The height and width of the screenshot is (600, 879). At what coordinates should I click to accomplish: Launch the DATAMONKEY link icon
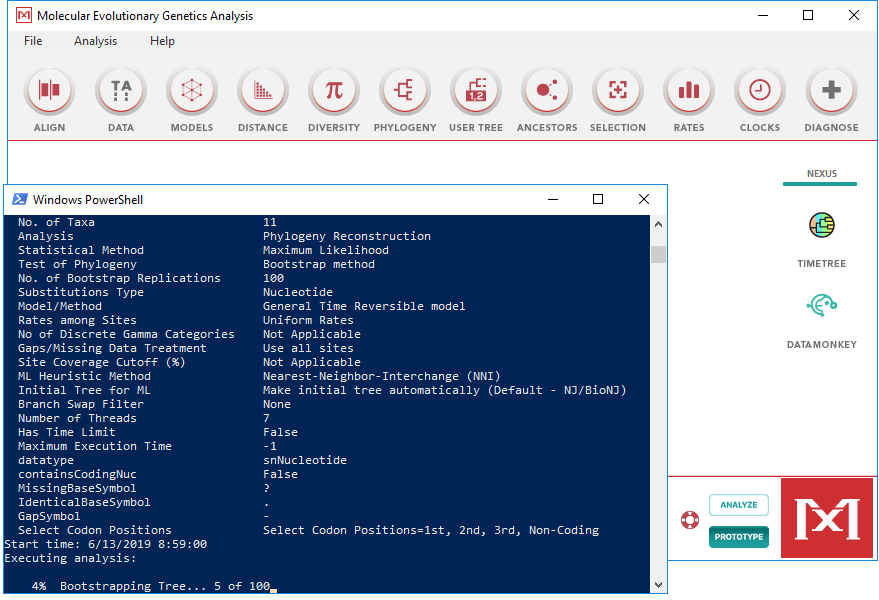click(x=822, y=306)
